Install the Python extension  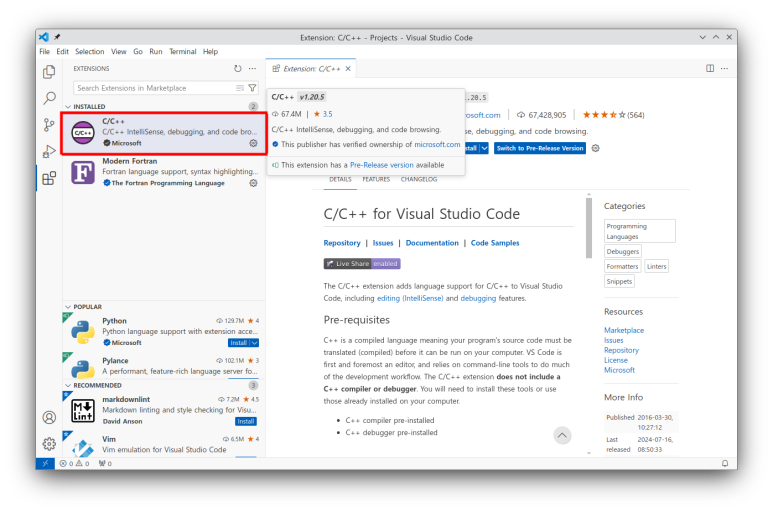point(239,343)
